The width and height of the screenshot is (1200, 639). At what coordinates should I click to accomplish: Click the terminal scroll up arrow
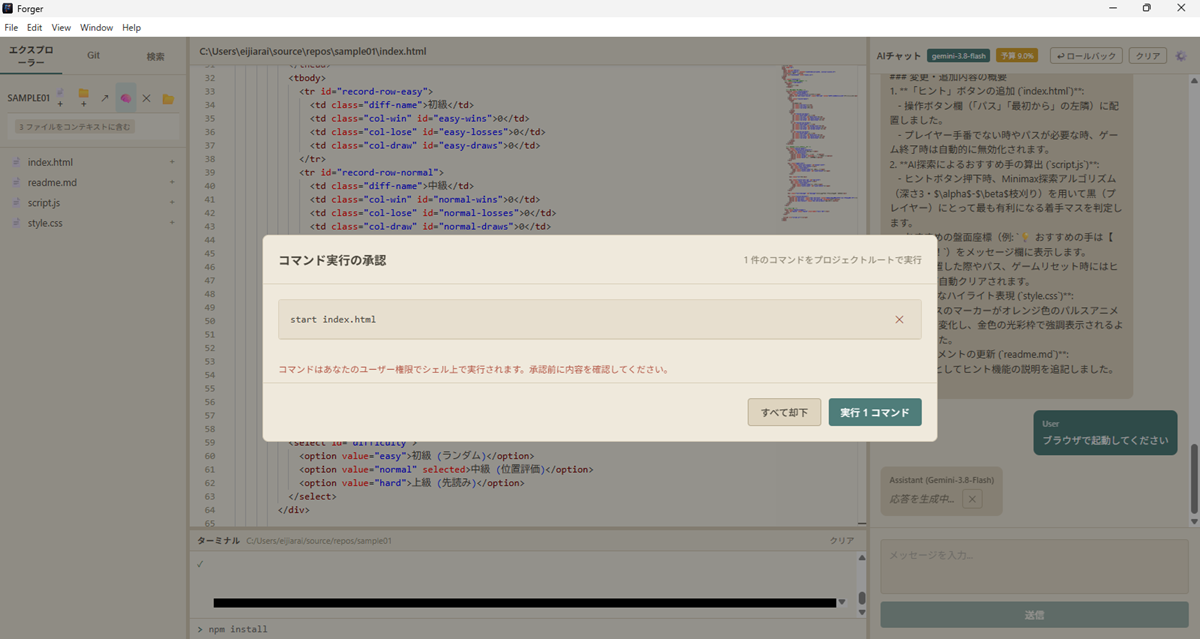click(861, 558)
